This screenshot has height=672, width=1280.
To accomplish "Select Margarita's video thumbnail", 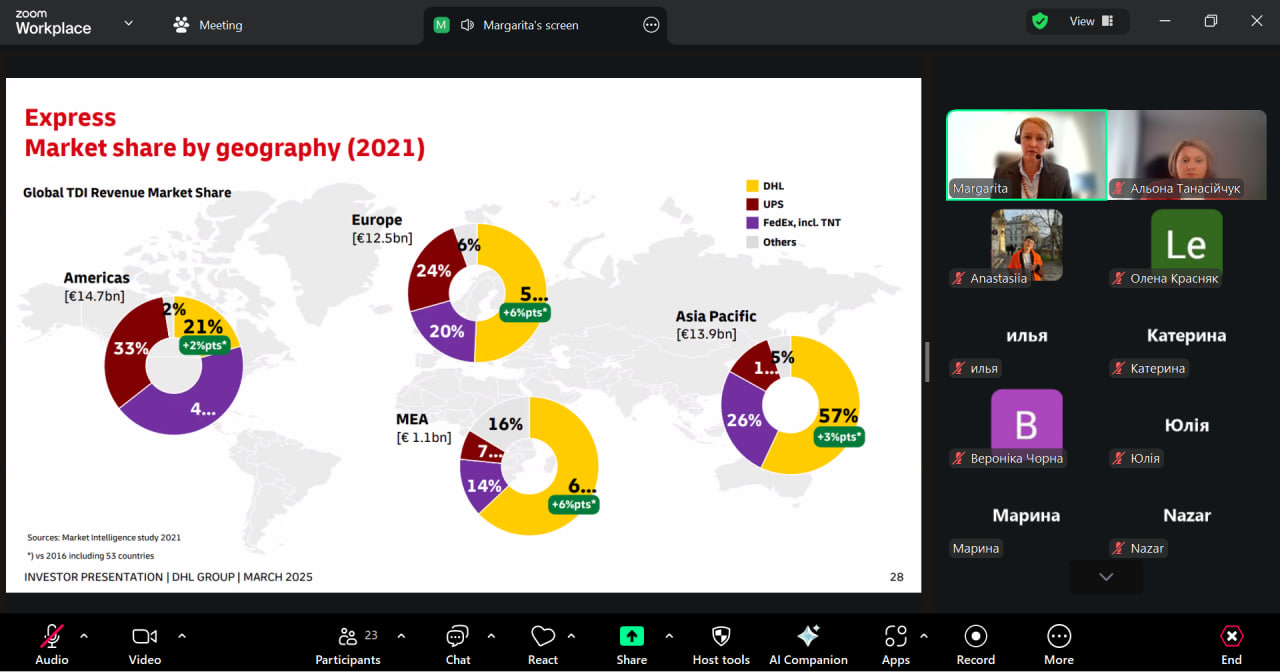I will click(x=1026, y=155).
